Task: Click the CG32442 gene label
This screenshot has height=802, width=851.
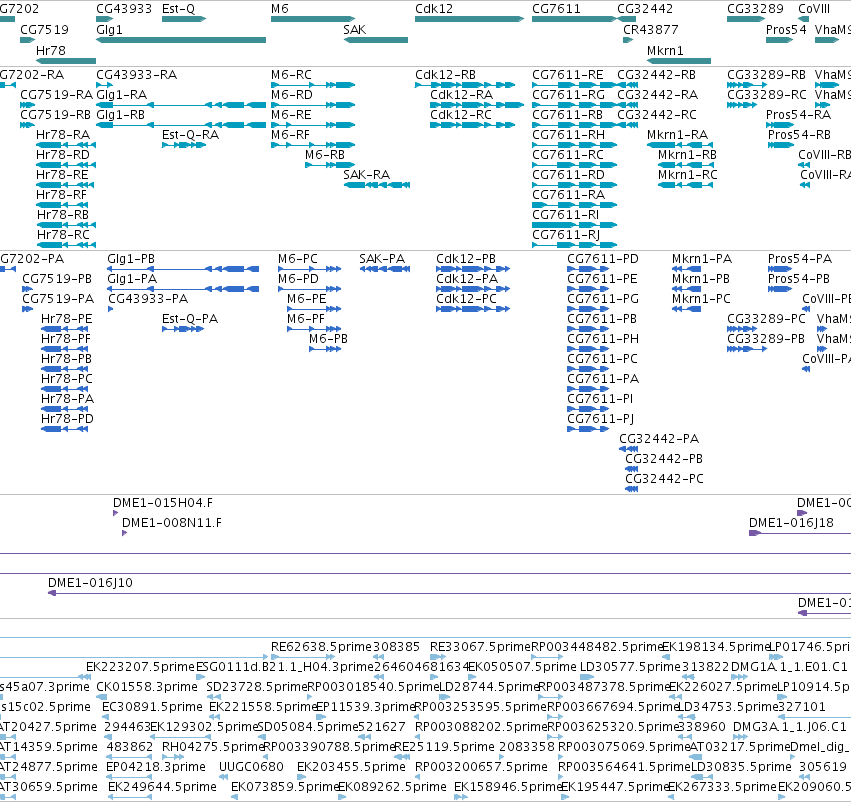Action: click(x=645, y=9)
